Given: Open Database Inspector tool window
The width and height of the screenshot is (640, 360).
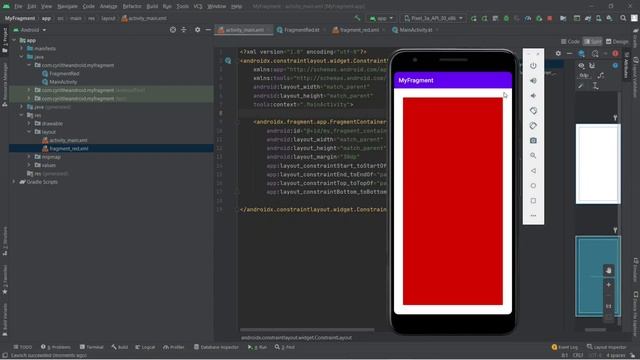Looking at the screenshot, I should 216,347.
